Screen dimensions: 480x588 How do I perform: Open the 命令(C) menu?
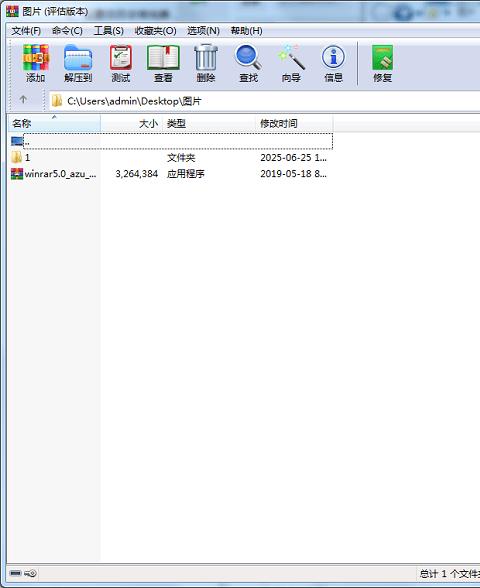(67, 31)
